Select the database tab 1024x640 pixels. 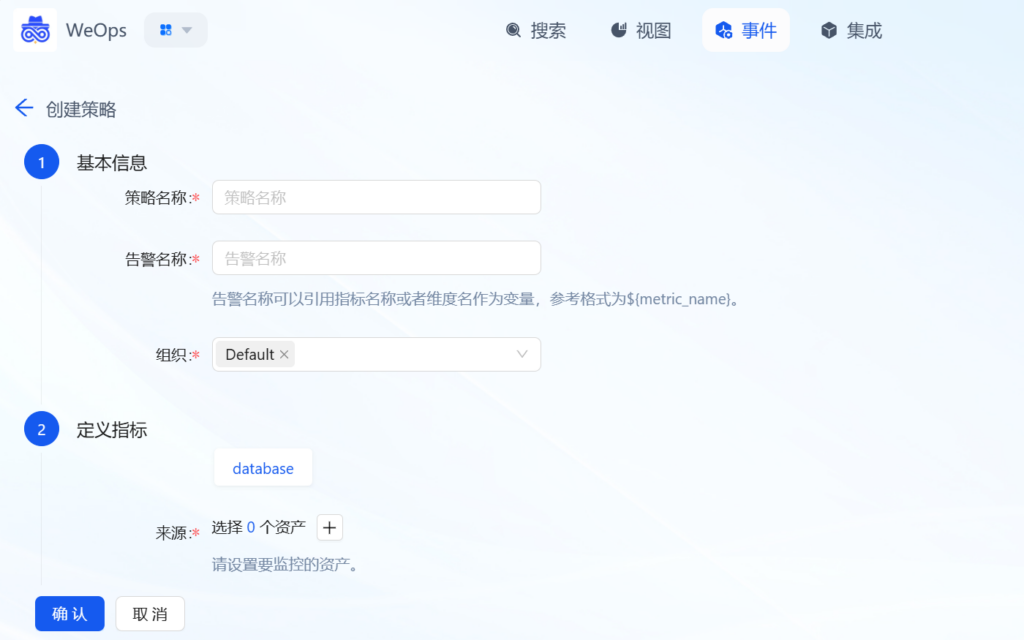pos(263,468)
